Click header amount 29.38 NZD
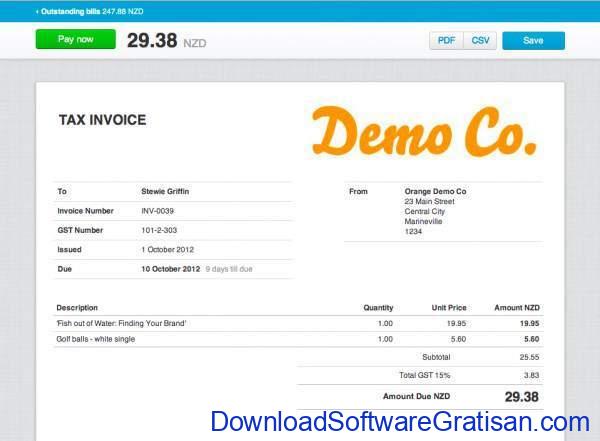 coord(166,41)
